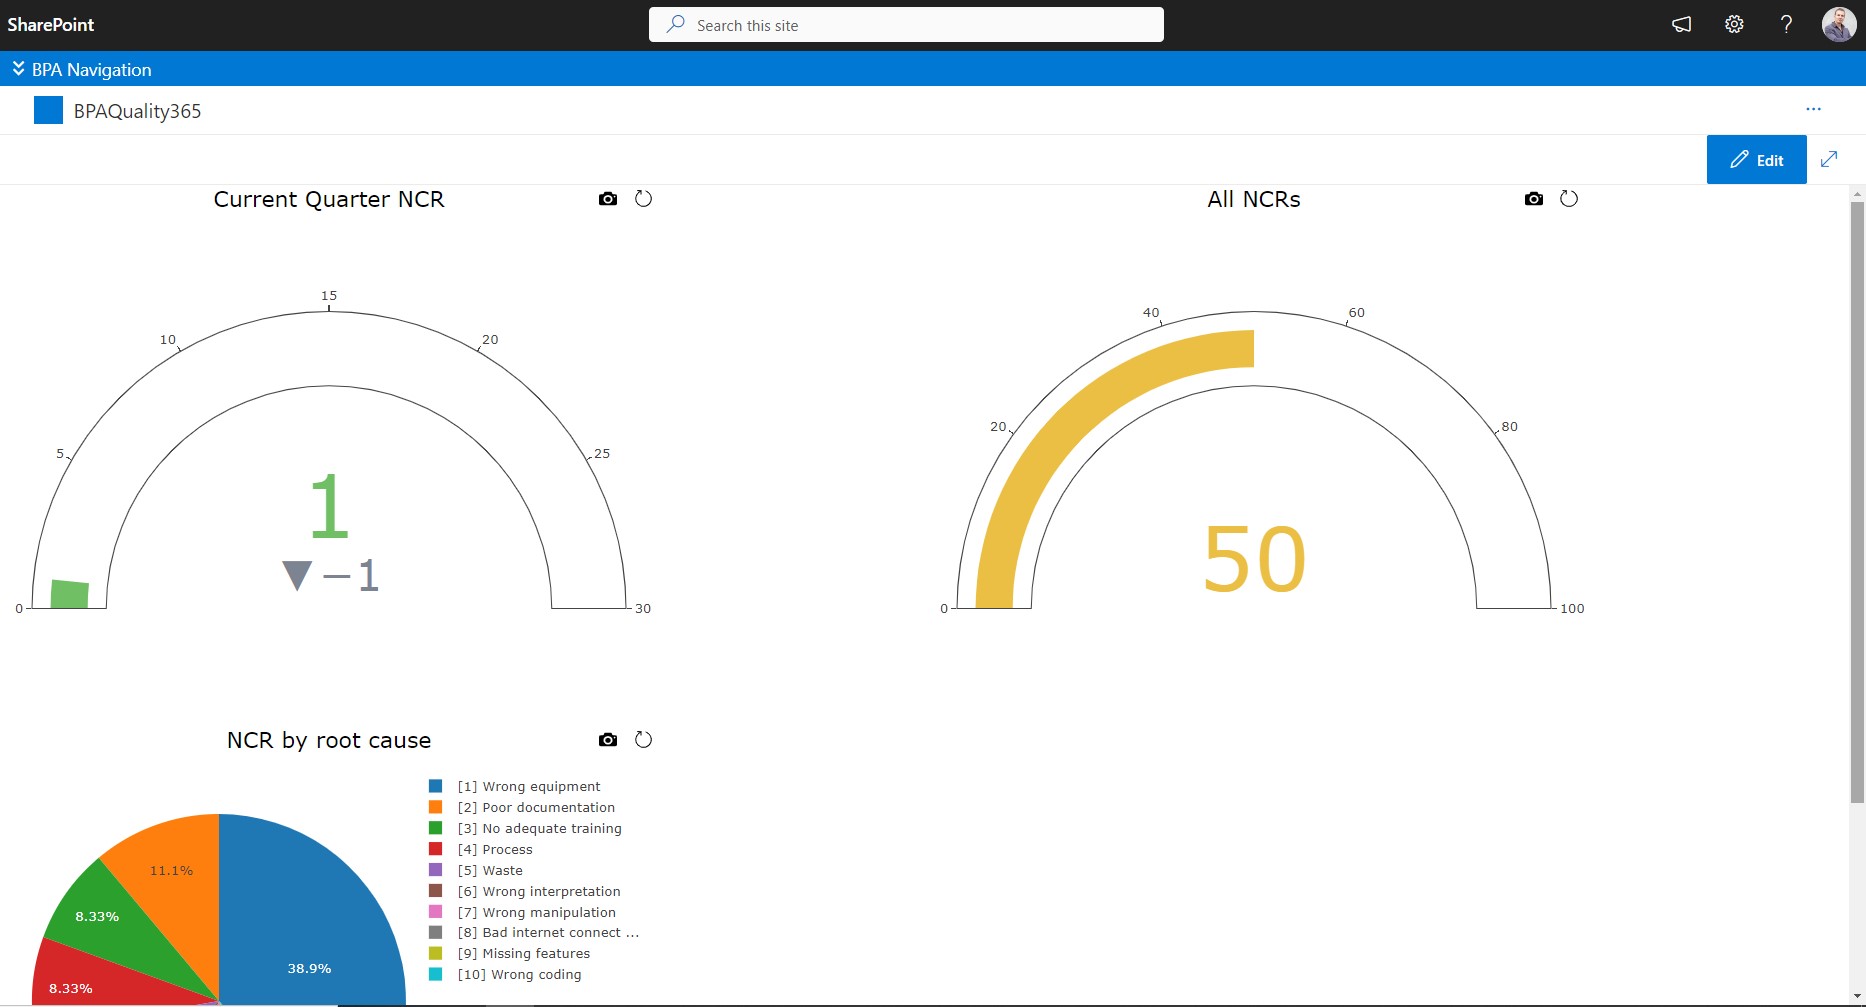1866x1007 pixels.
Task: Refresh the Current Quarter NCR chart
Action: pyautogui.click(x=644, y=199)
